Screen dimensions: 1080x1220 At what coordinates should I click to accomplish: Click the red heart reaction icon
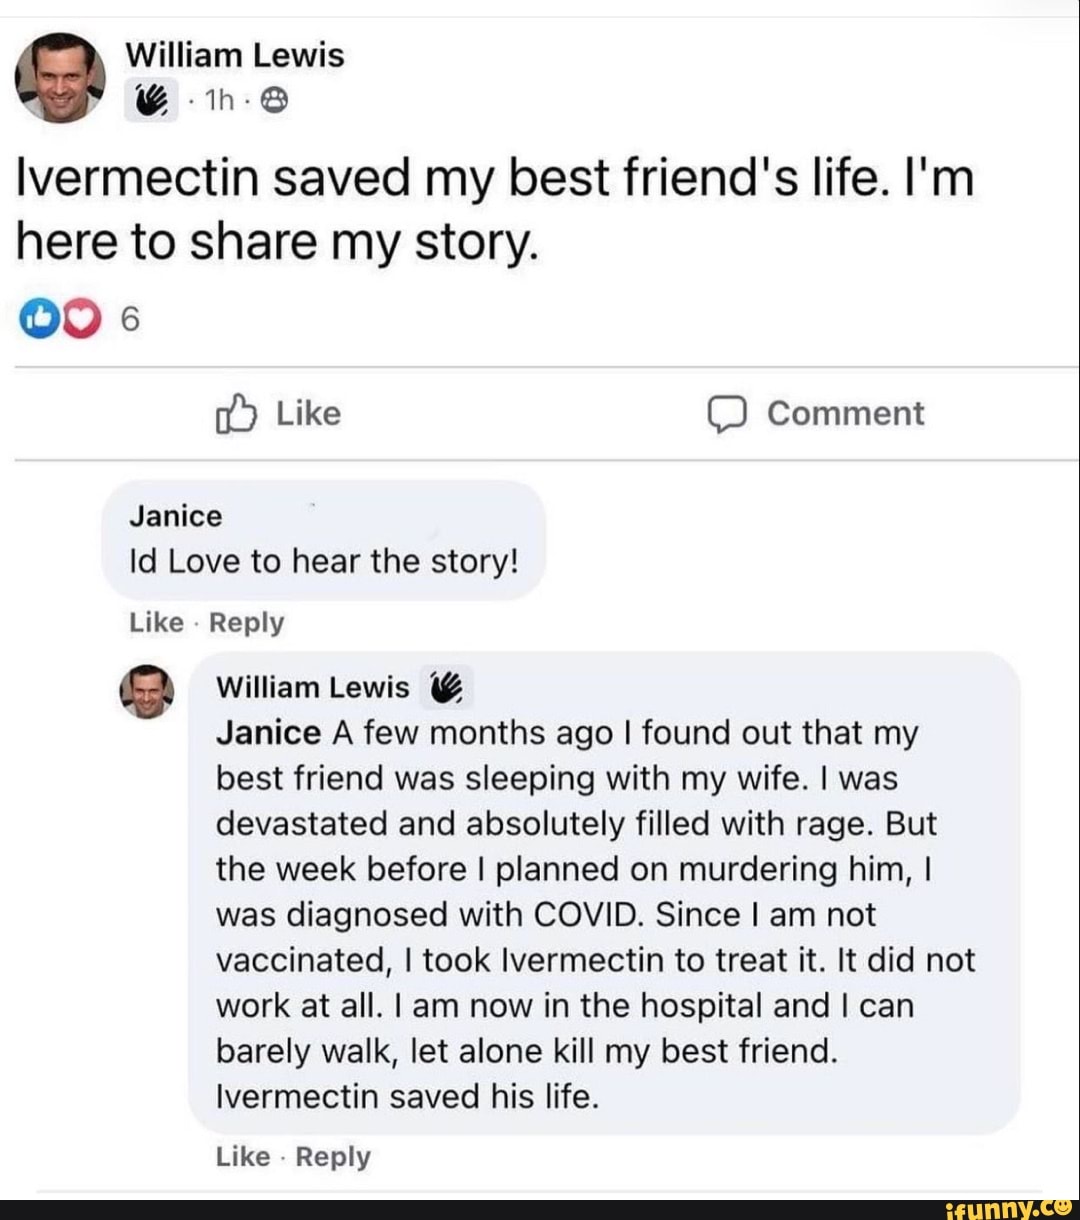click(83, 320)
